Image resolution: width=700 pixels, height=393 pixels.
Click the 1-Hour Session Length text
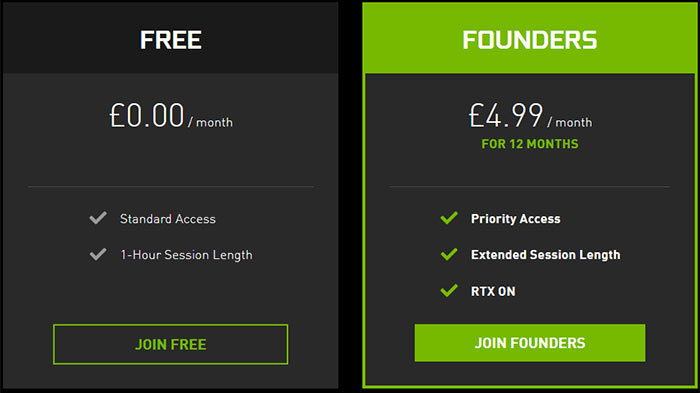[x=186, y=255]
